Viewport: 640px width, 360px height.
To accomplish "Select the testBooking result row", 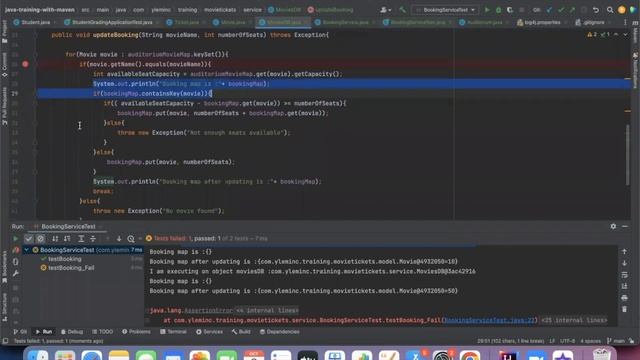I will 64,259.
